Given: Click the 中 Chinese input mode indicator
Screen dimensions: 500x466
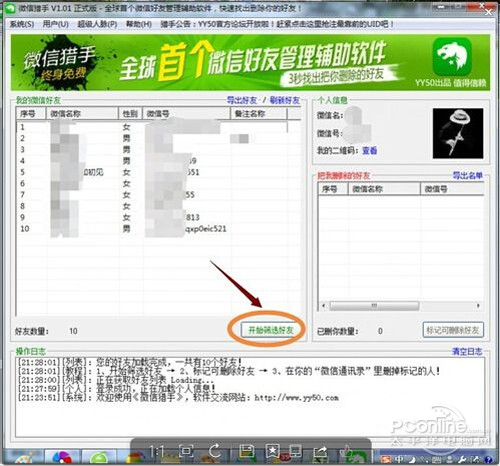Looking at the screenshot, I should pyautogui.click(x=399, y=460).
